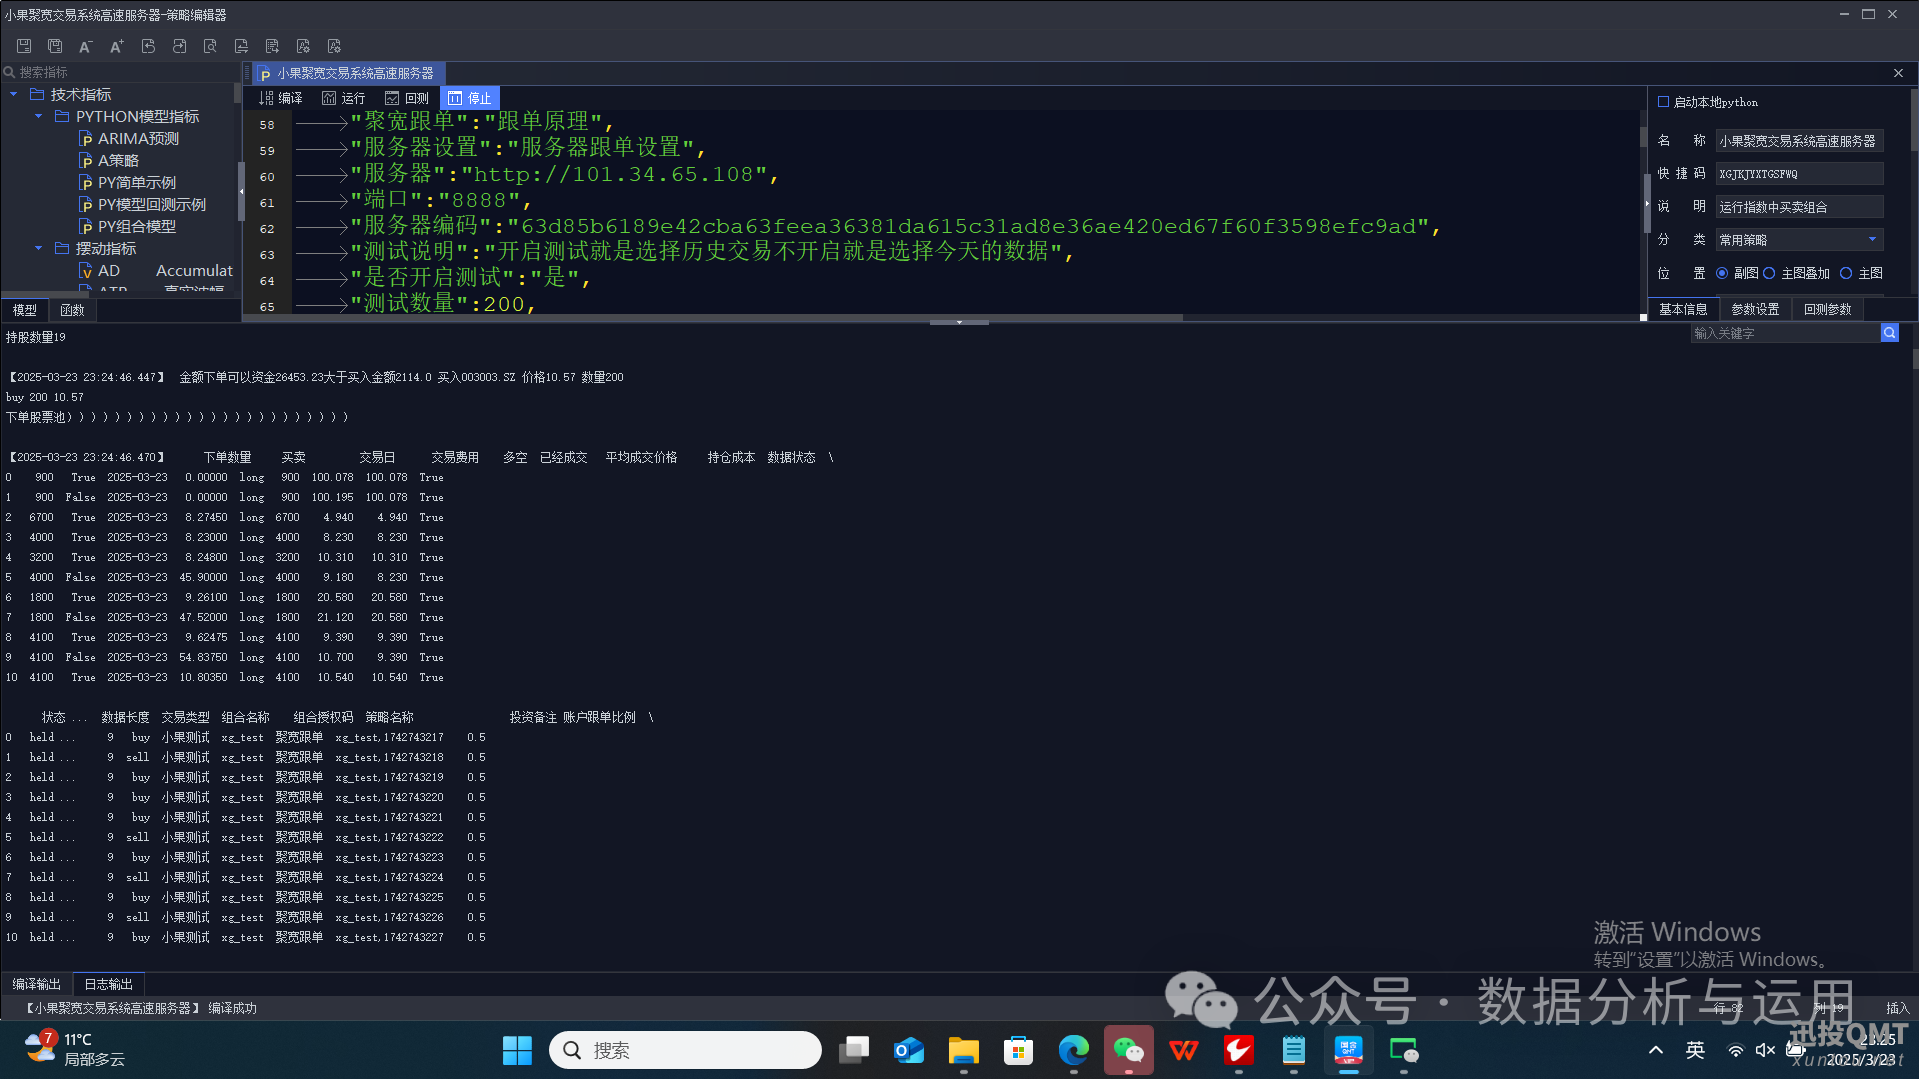Click the 编译 compile button
Screen dimensions: 1919x1079
[281, 98]
